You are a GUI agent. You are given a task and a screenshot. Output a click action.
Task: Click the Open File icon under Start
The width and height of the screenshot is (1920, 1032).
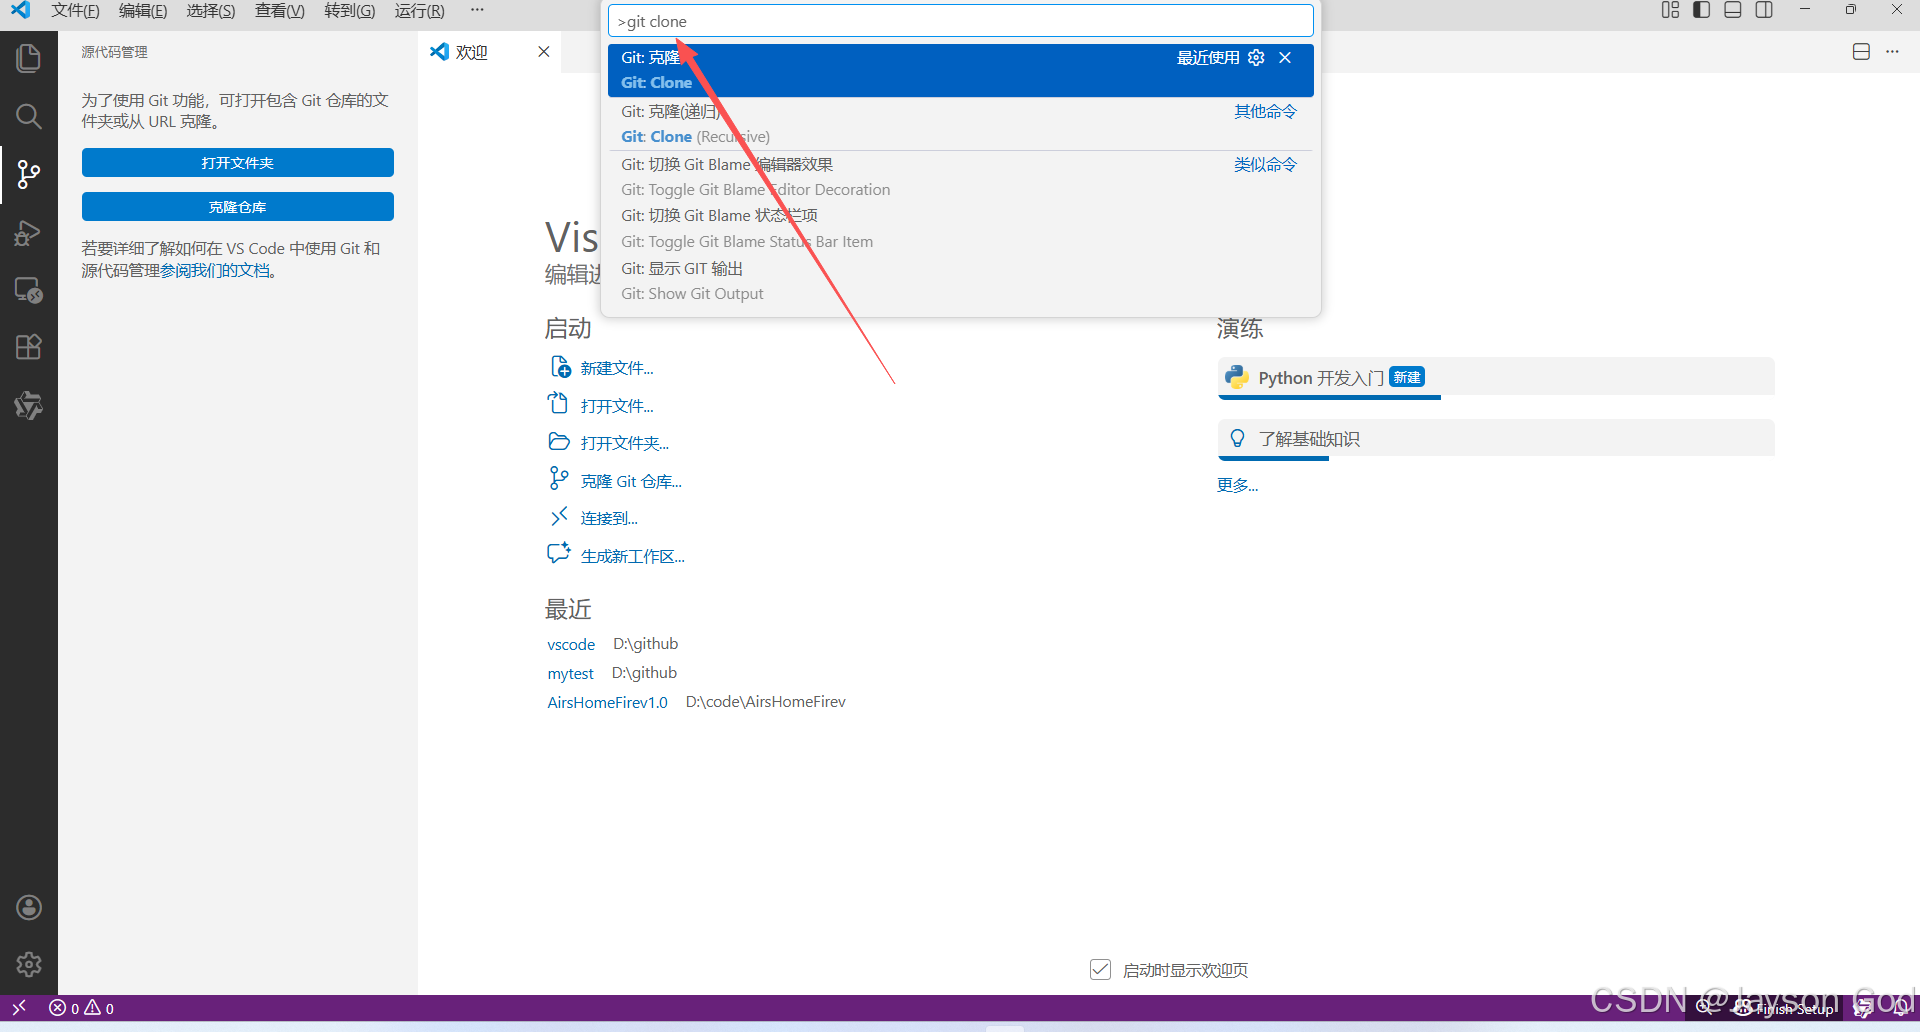pyautogui.click(x=558, y=404)
